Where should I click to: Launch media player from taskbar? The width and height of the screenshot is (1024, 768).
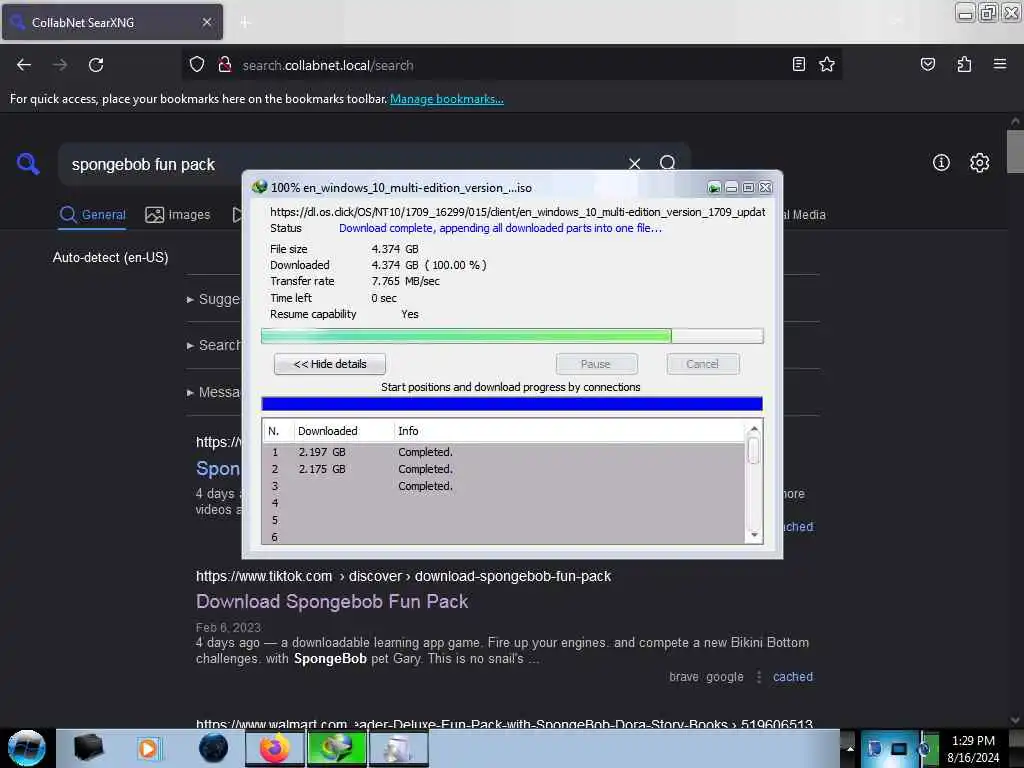[148, 748]
